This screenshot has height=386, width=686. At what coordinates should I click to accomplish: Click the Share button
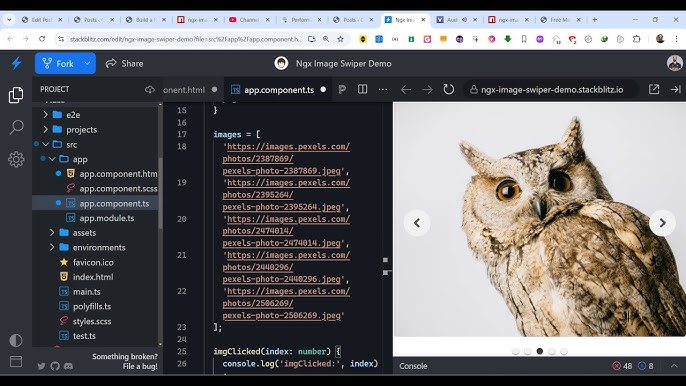[x=125, y=64]
